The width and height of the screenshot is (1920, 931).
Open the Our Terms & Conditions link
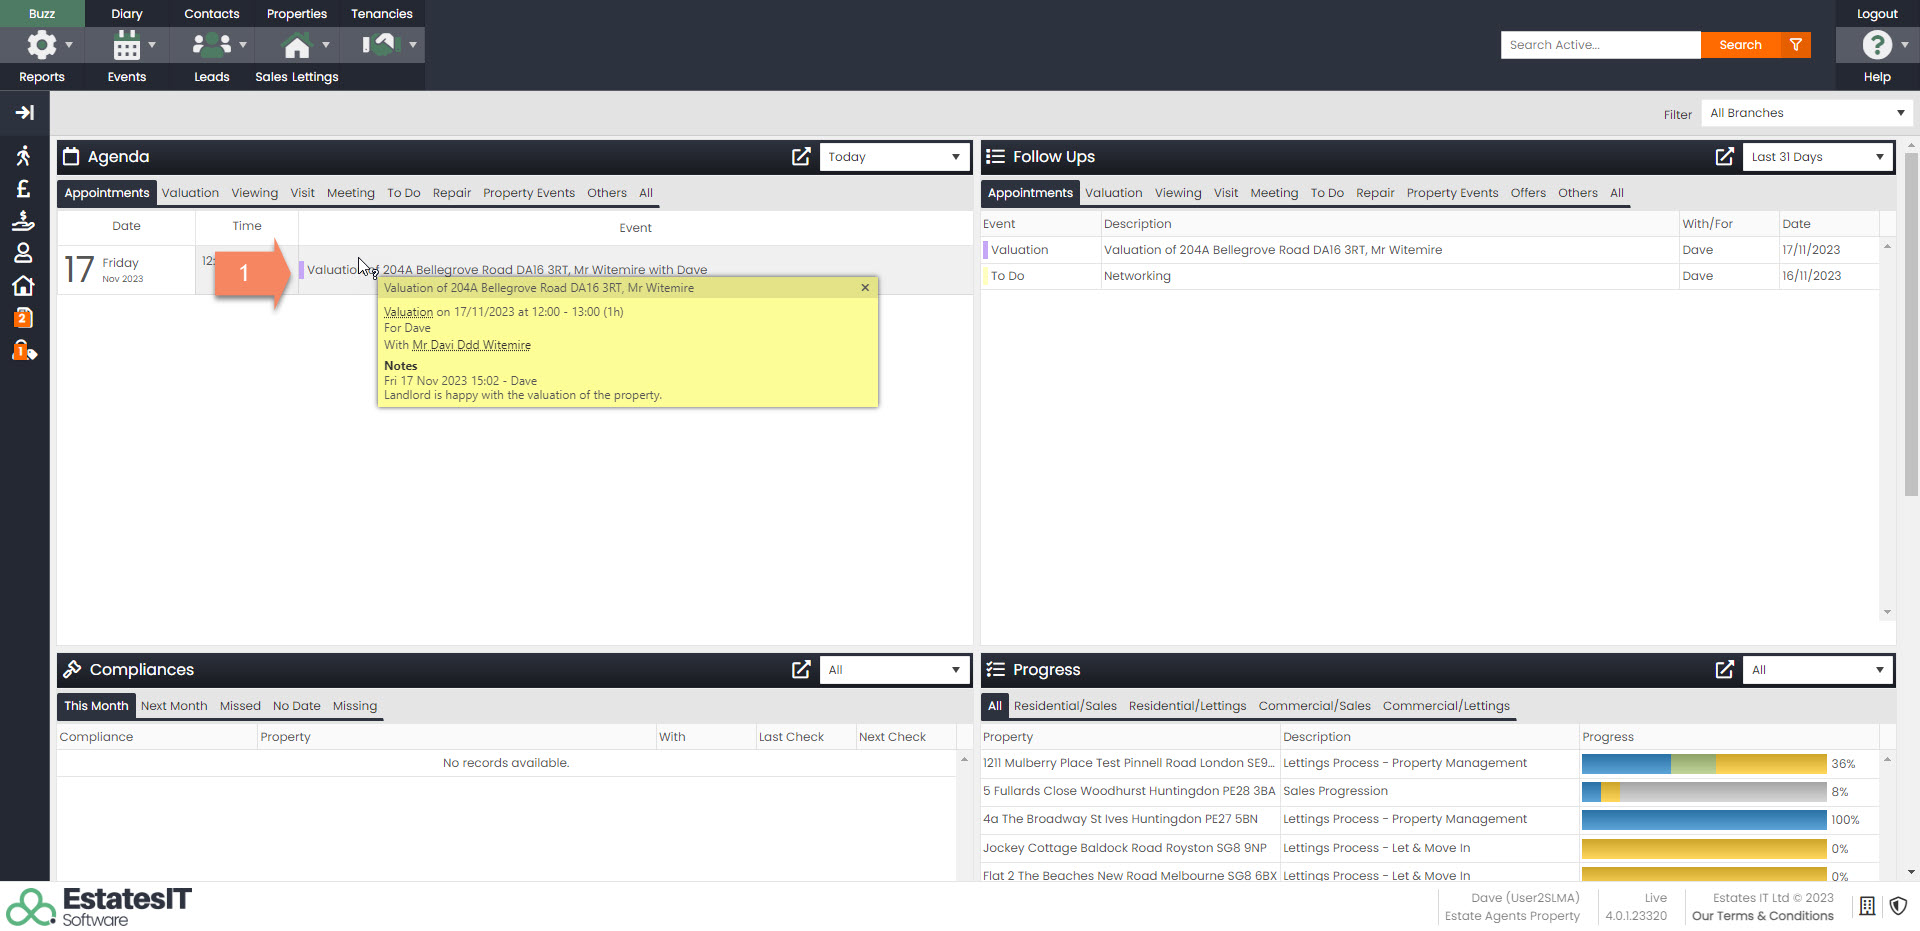pyautogui.click(x=1762, y=916)
